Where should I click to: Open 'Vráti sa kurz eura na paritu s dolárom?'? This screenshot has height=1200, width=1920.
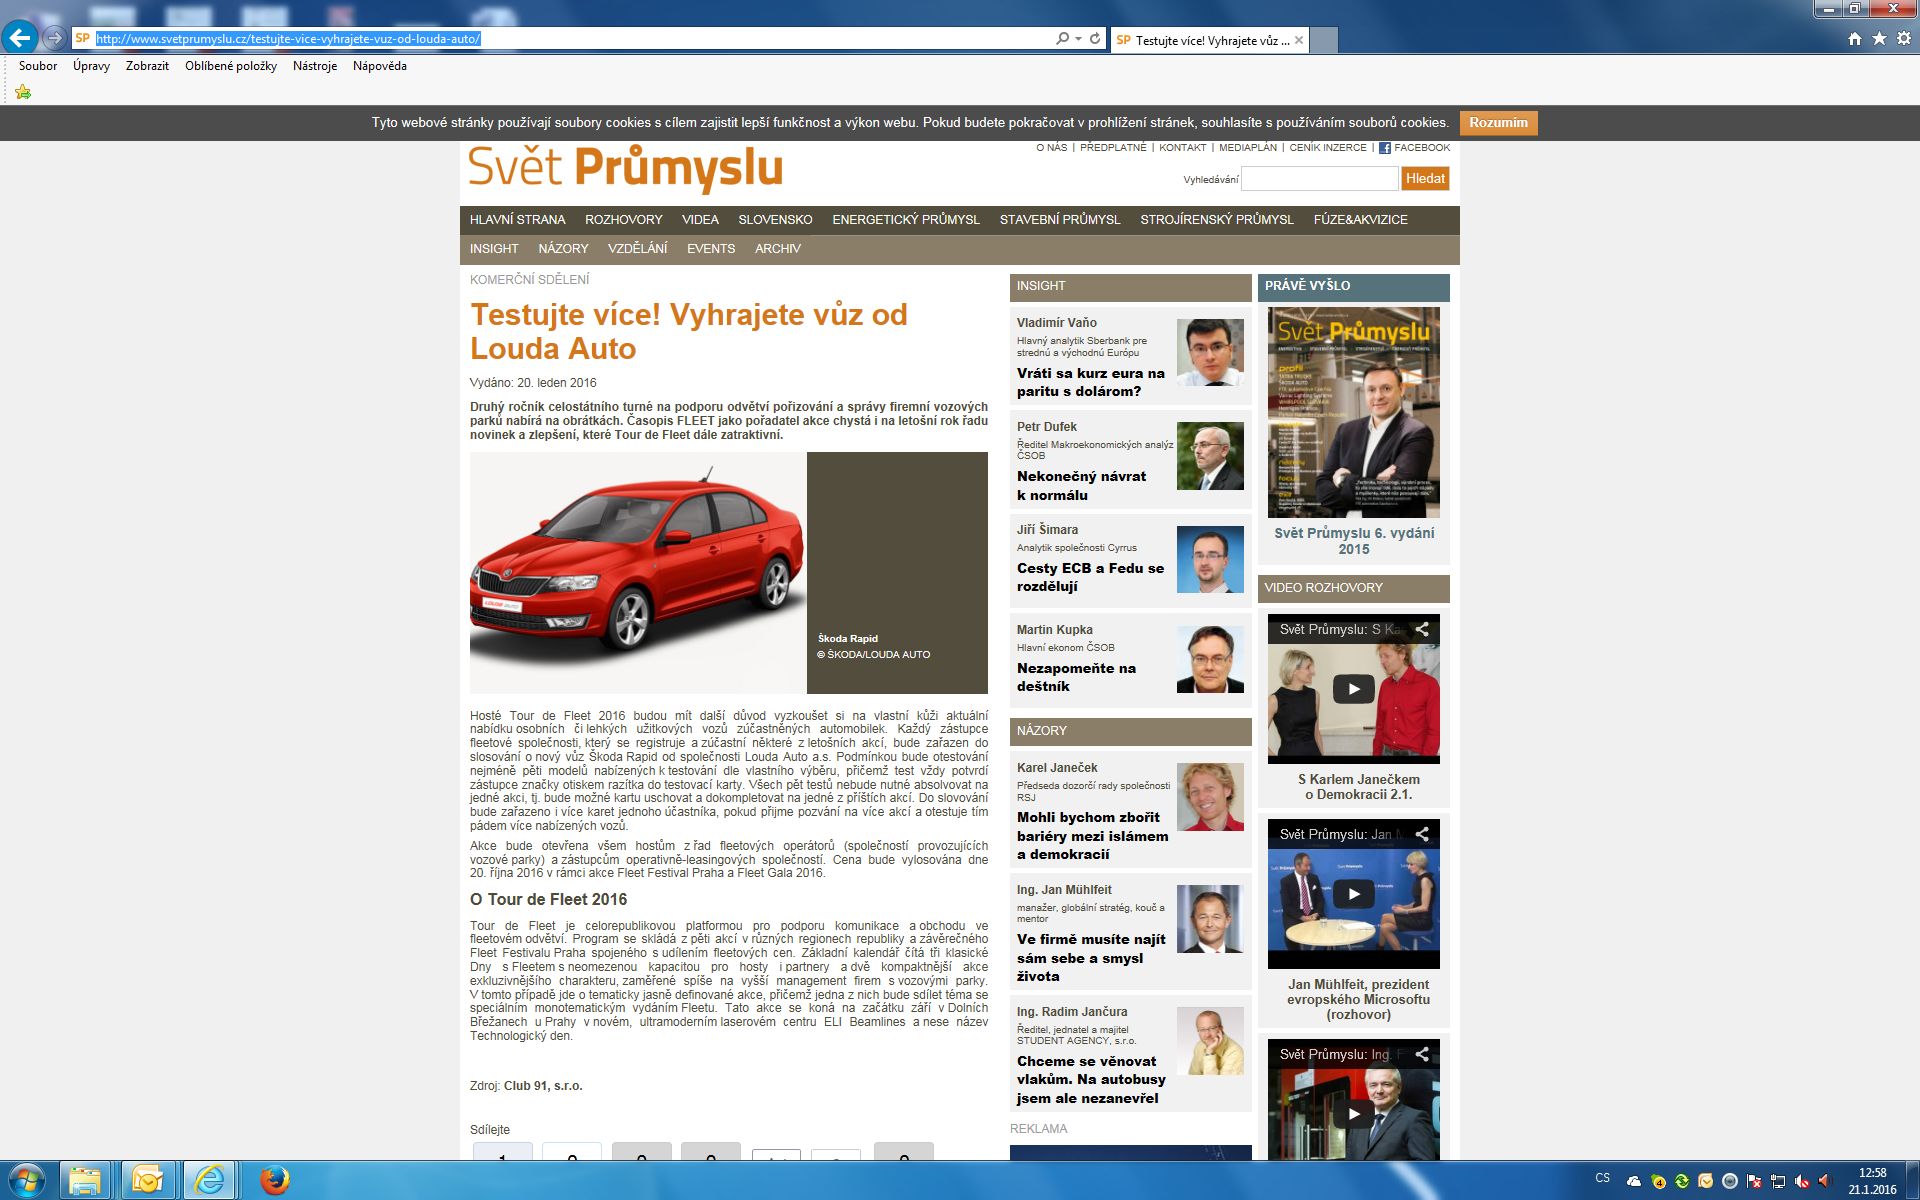(1091, 382)
